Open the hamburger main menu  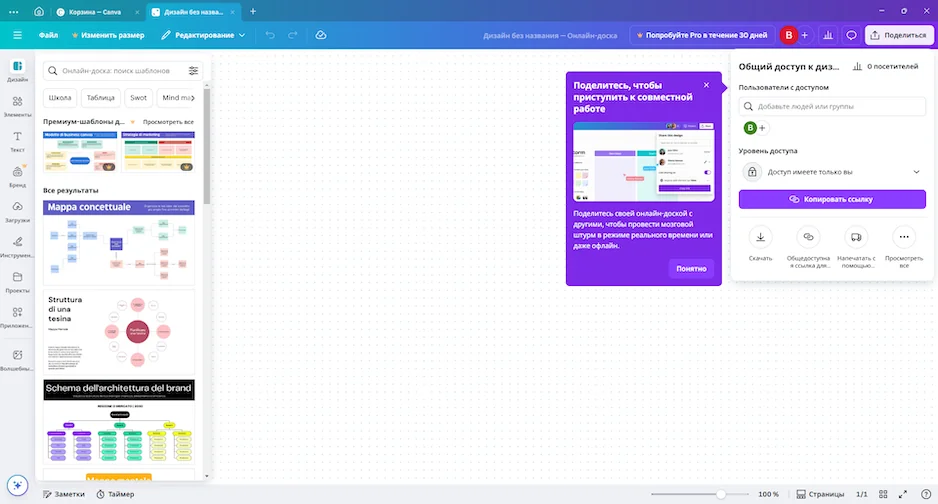(17, 35)
